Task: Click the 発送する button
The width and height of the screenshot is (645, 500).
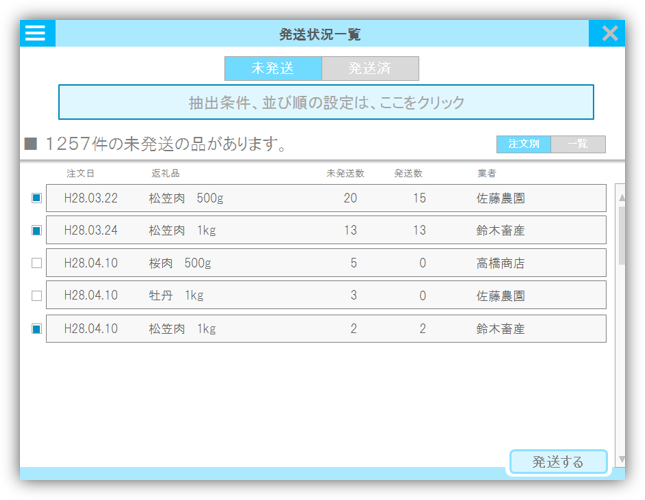Action: (558, 462)
